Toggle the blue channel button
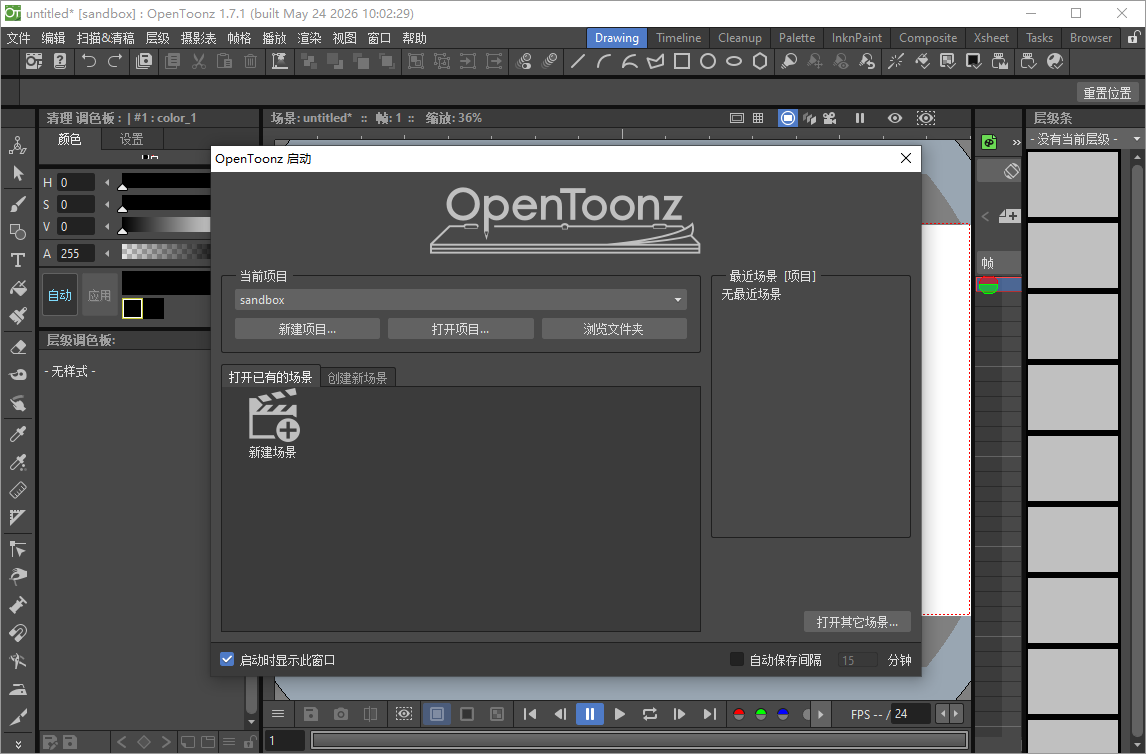 tap(783, 714)
